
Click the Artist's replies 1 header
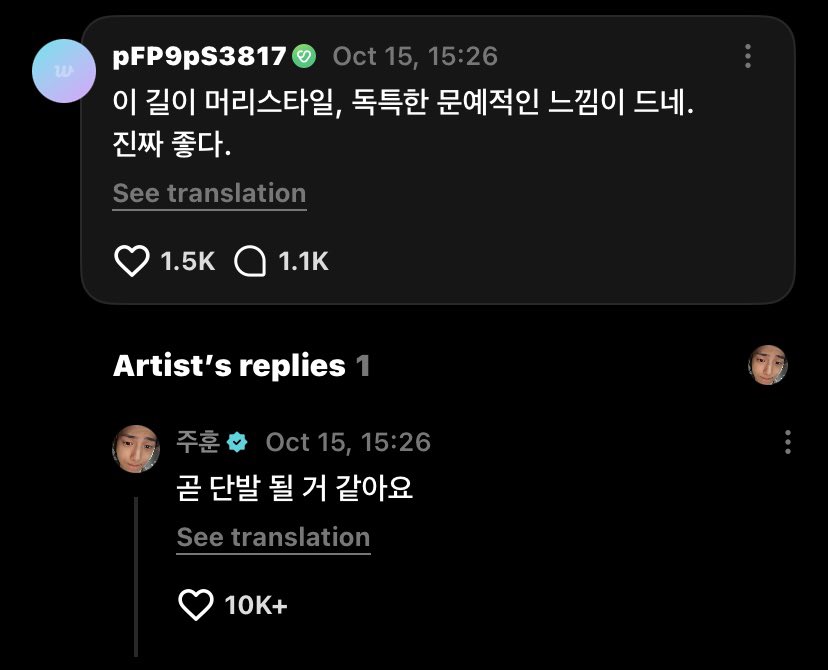241,365
